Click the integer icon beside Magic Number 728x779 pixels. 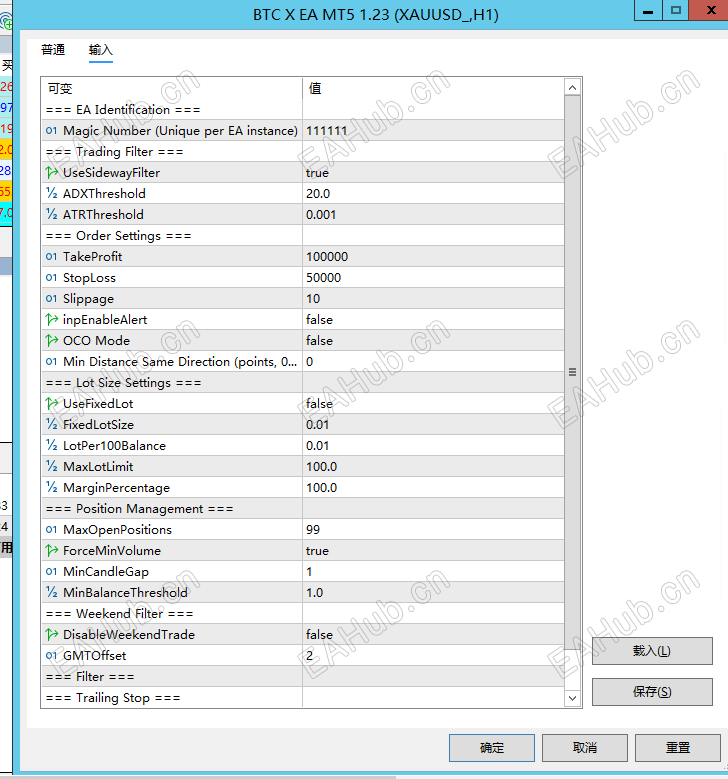(x=51, y=131)
